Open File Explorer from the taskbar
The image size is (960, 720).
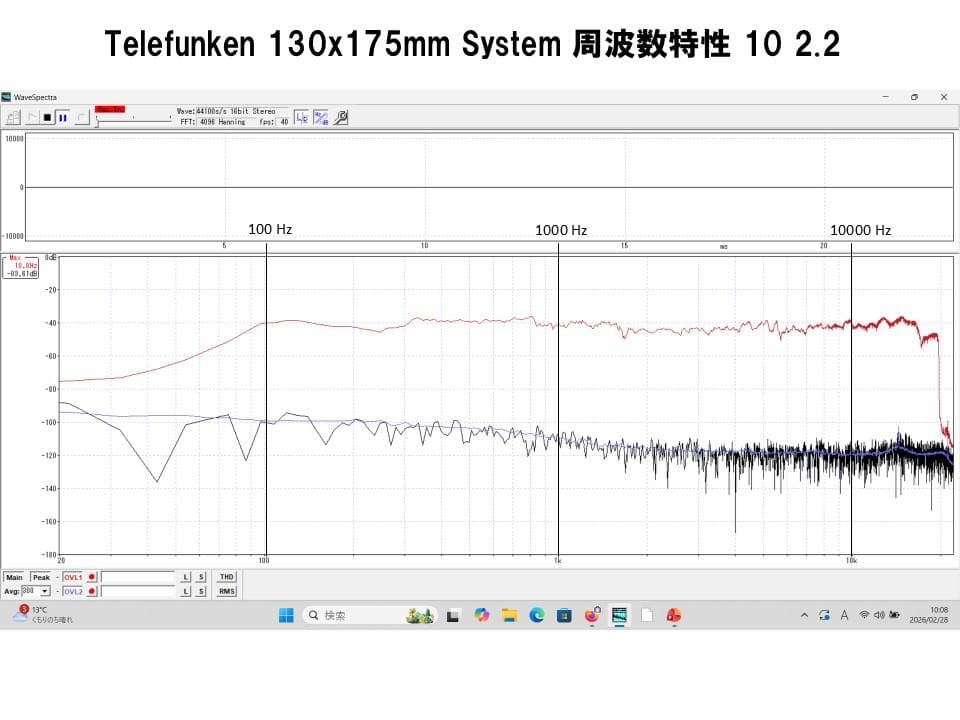point(509,615)
